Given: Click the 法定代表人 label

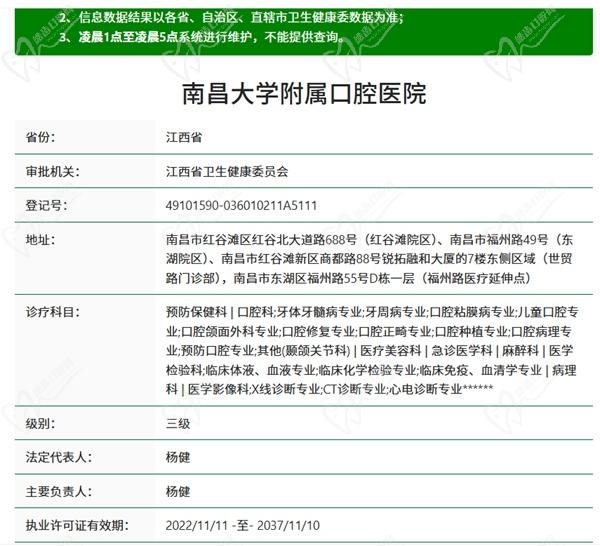Looking at the screenshot, I should (x=59, y=457).
